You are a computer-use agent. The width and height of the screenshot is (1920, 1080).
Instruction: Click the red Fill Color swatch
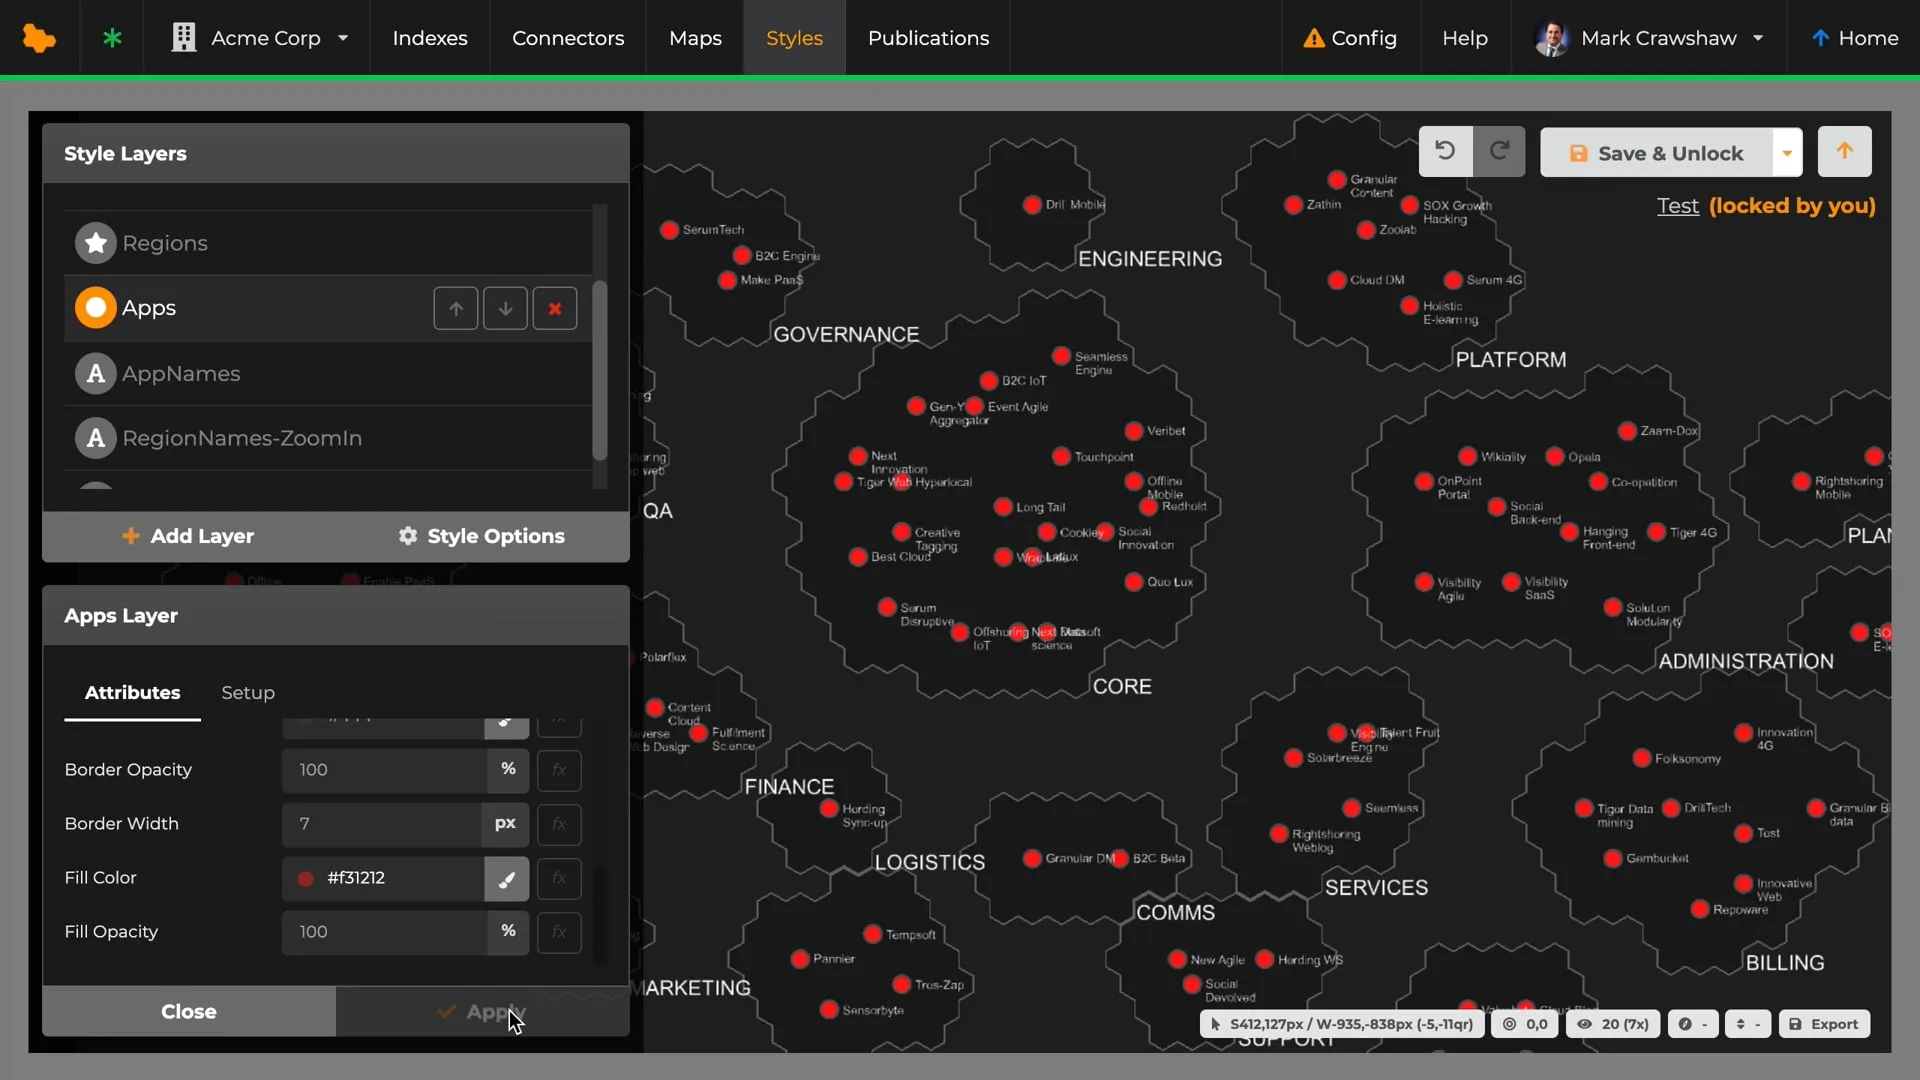[306, 878]
